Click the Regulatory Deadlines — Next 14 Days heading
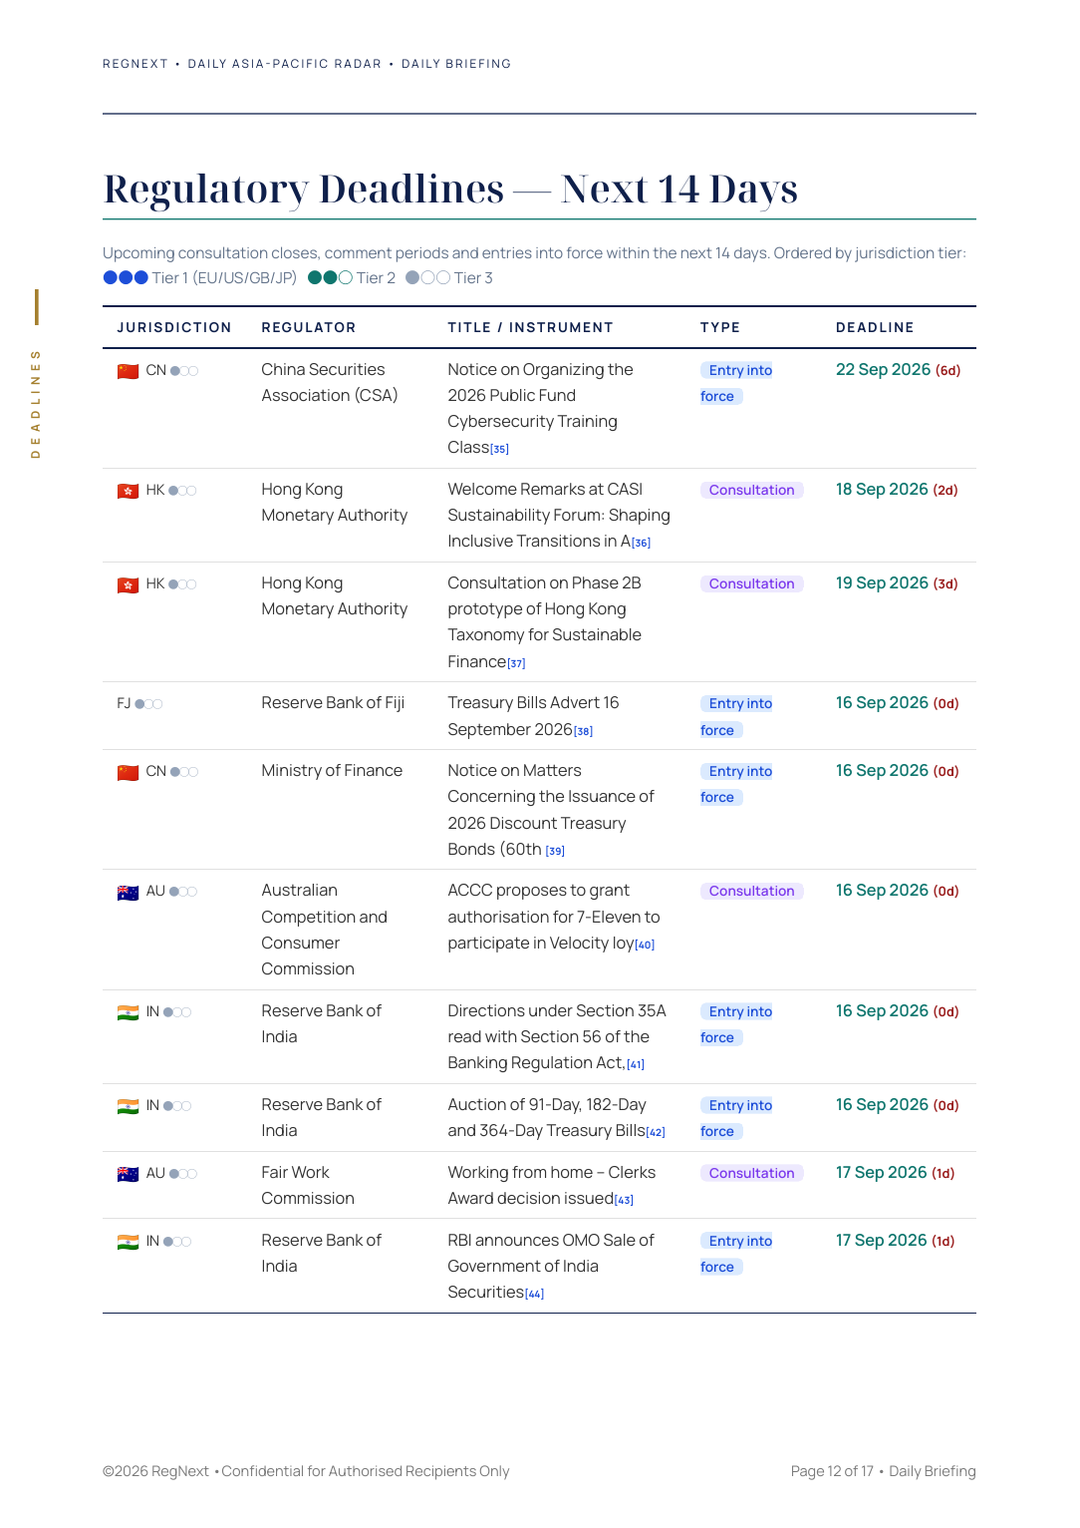Viewport: 1080px width, 1528px height. pos(450,188)
